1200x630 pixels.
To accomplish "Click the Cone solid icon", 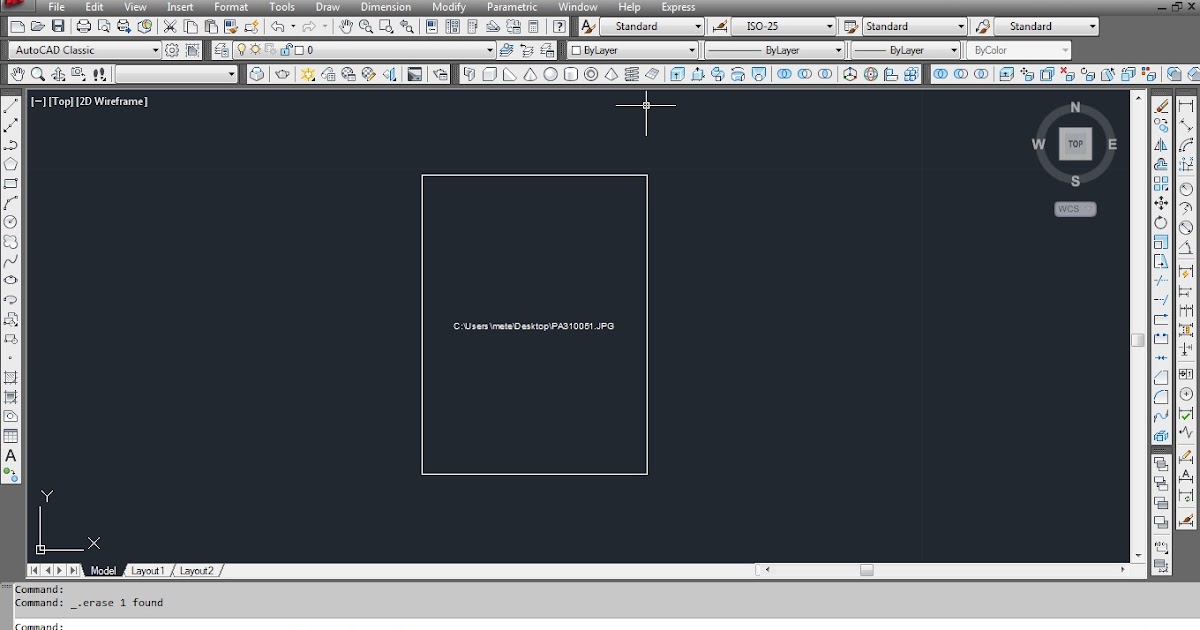I will click(x=530, y=74).
